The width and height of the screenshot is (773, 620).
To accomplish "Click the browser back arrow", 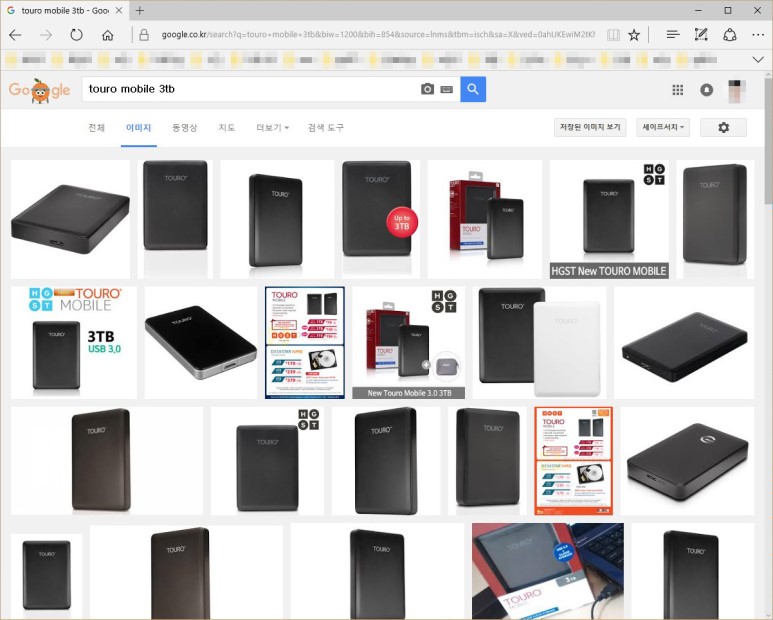I will click(15, 35).
